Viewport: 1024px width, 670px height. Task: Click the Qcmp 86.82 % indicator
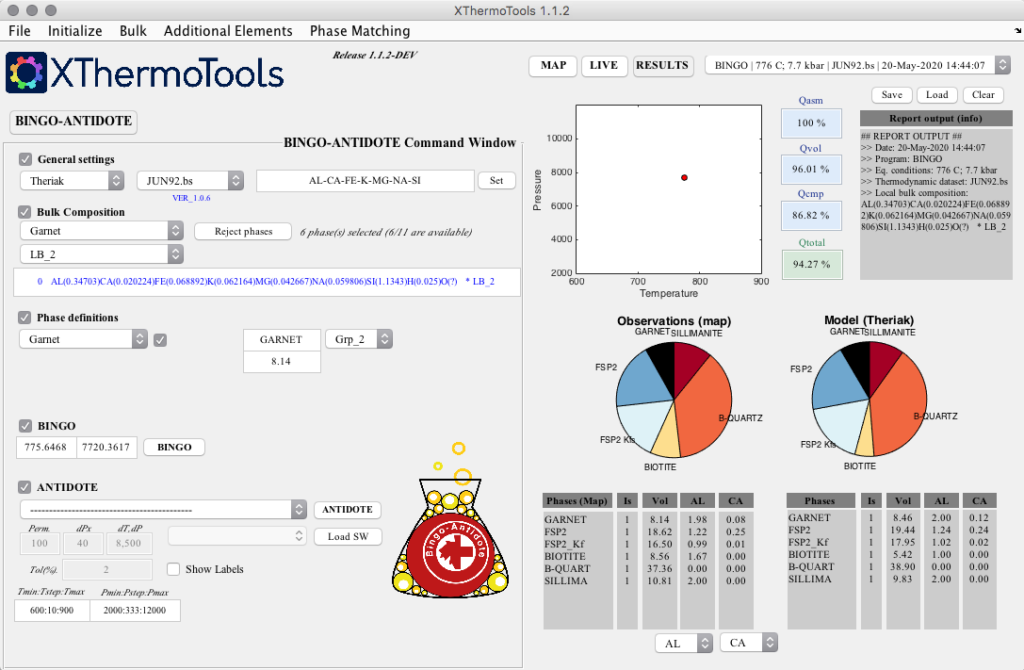811,215
